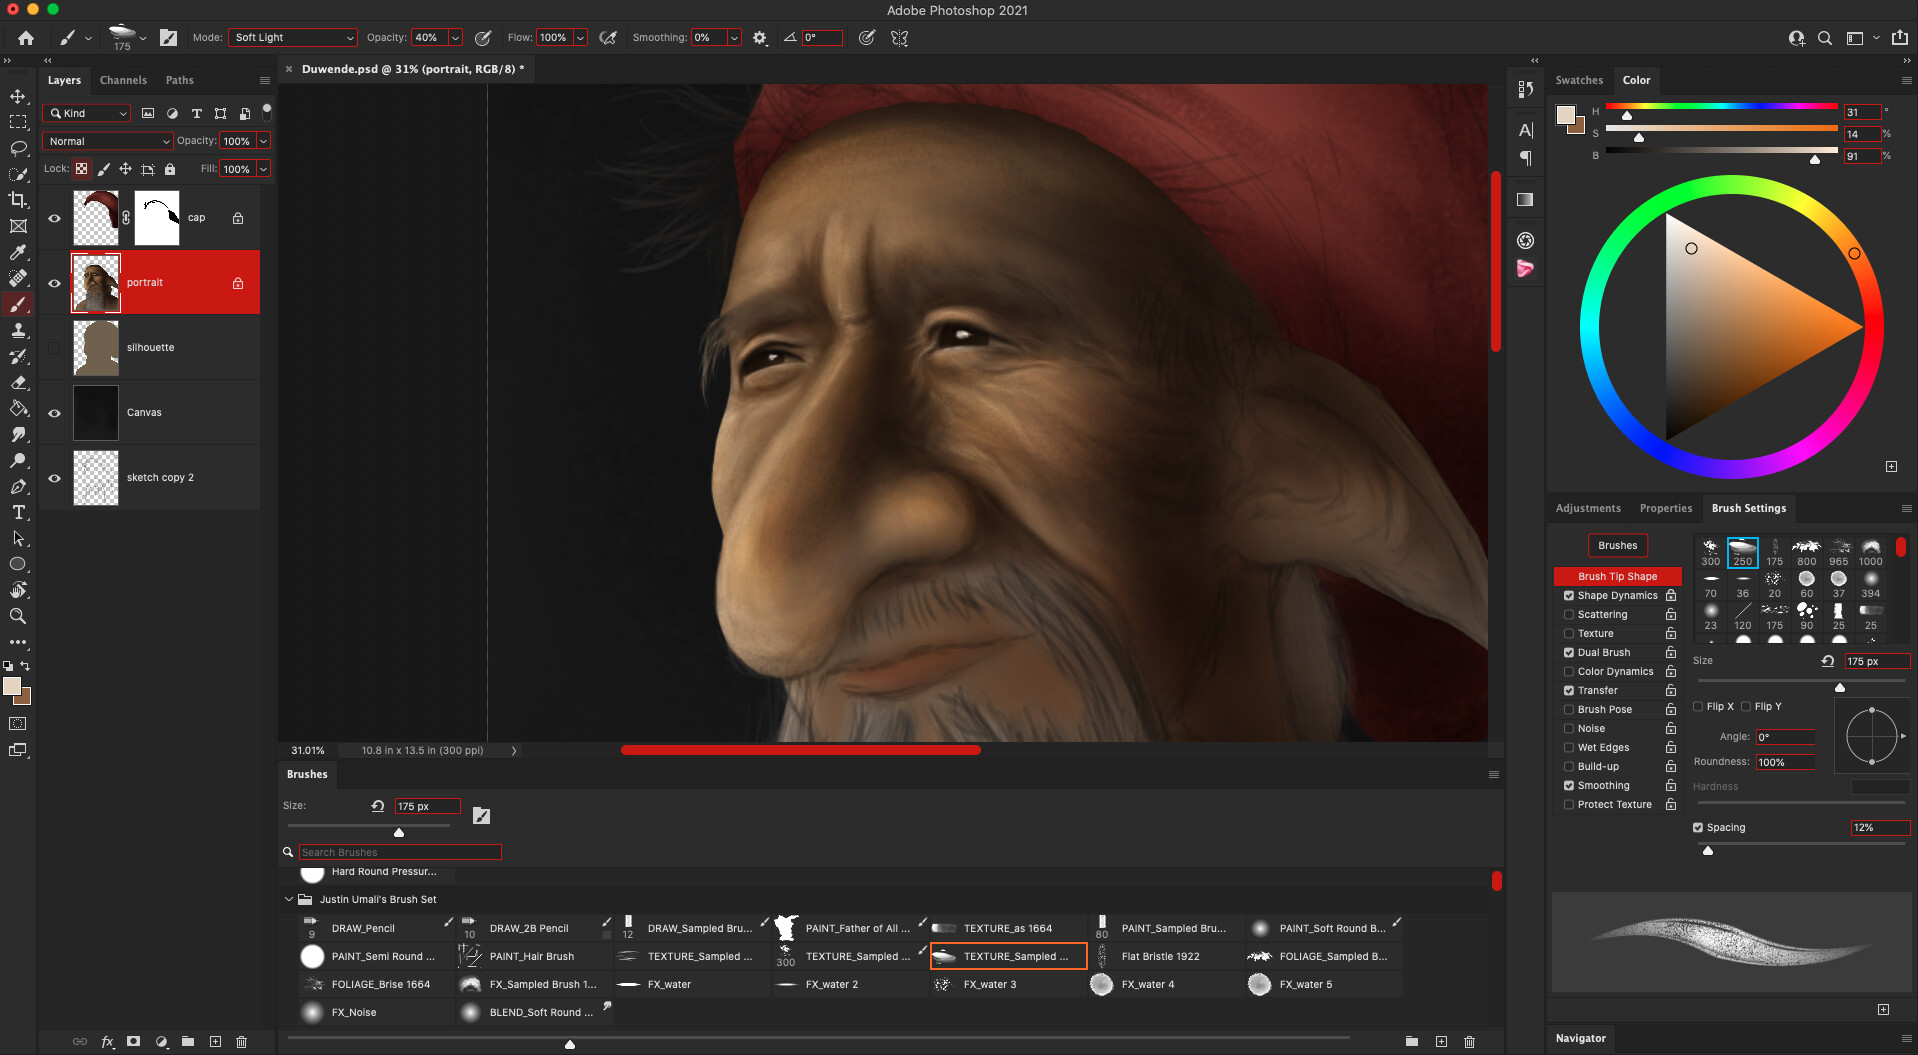Select the Crop tool
Image resolution: width=1918 pixels, height=1055 pixels.
(18, 200)
